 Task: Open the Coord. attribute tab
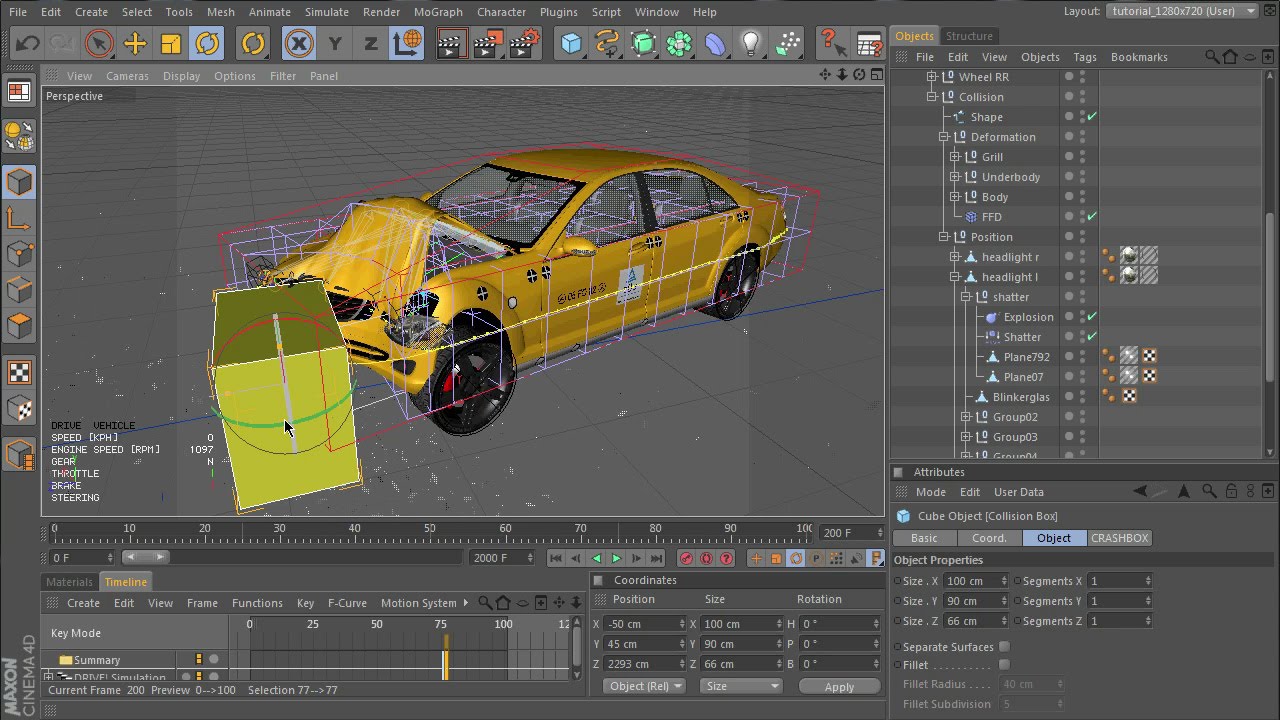(989, 538)
